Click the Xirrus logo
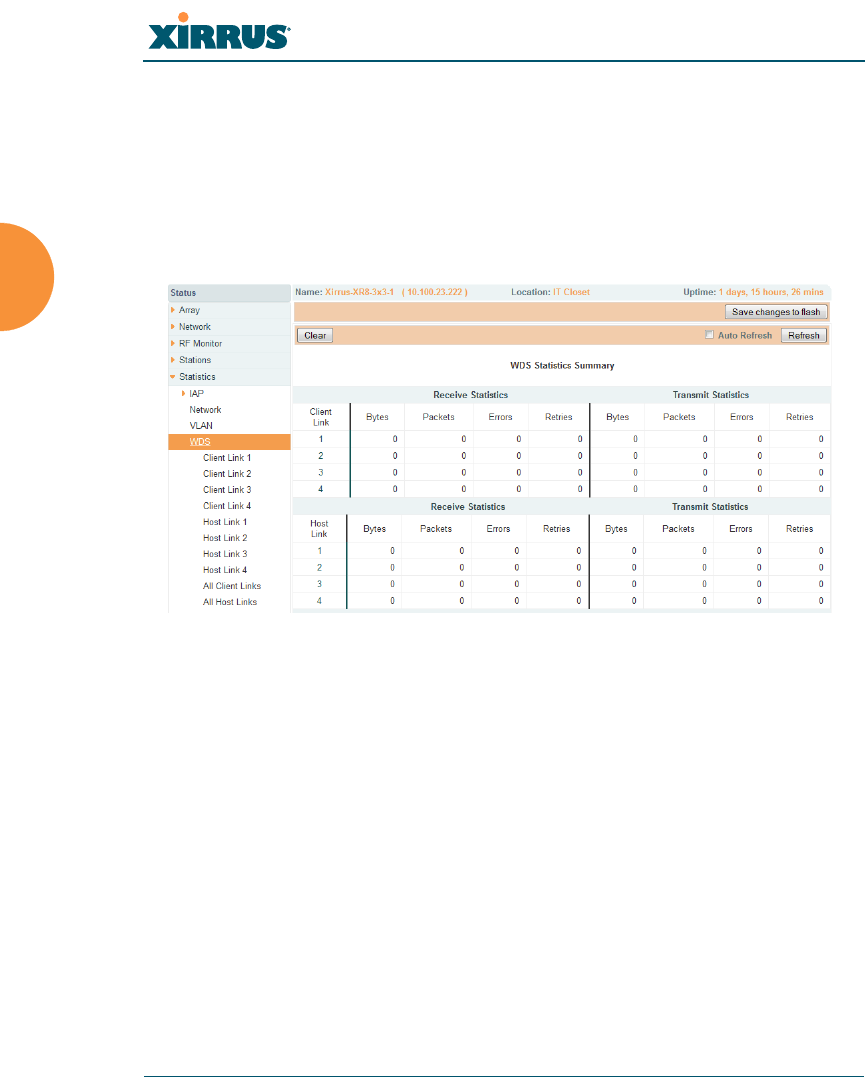Screen dimensions: 865x1077 219,32
